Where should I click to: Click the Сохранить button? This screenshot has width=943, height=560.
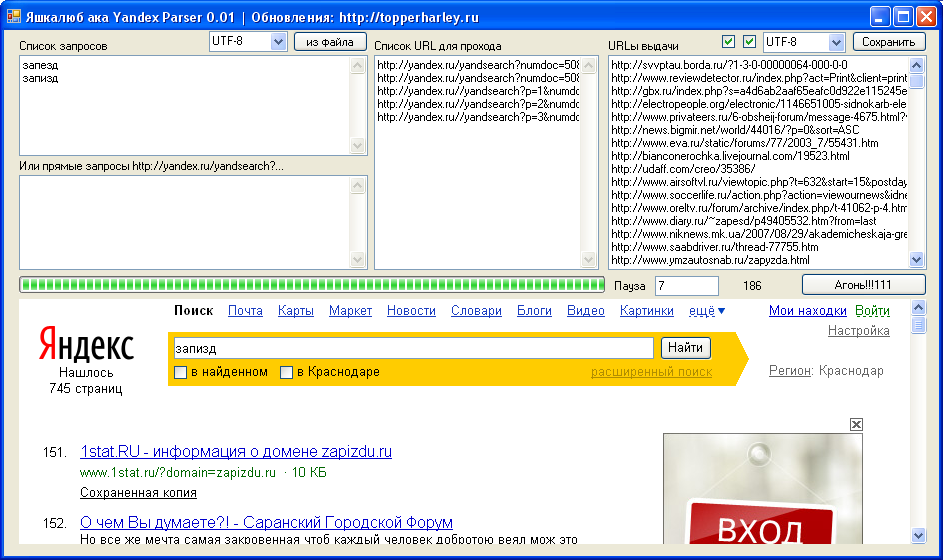[889, 42]
